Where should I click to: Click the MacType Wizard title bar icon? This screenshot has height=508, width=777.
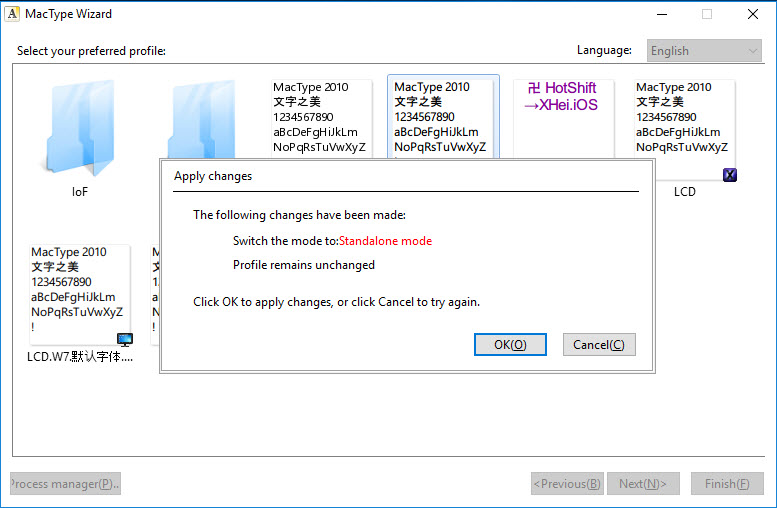[x=12, y=14]
